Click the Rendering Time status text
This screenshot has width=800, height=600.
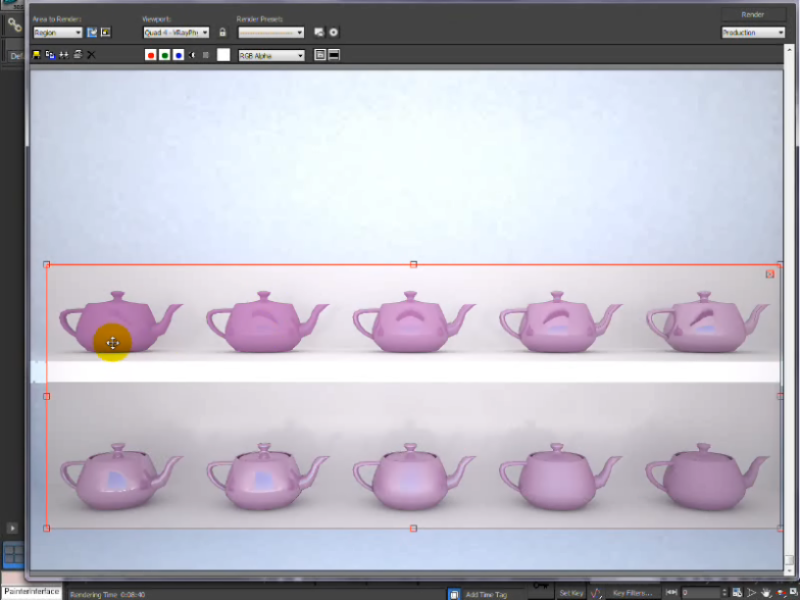pyautogui.click(x=107, y=594)
